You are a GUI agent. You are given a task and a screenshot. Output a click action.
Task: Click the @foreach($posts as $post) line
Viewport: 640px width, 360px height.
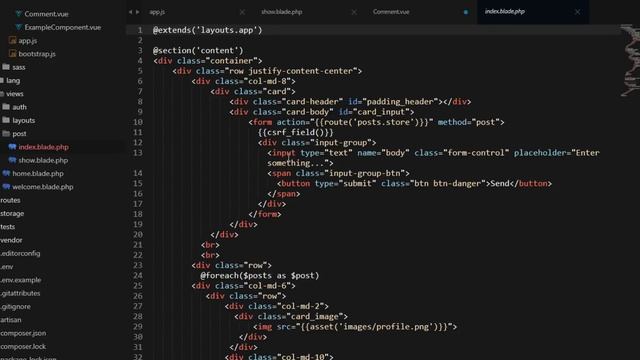point(260,276)
